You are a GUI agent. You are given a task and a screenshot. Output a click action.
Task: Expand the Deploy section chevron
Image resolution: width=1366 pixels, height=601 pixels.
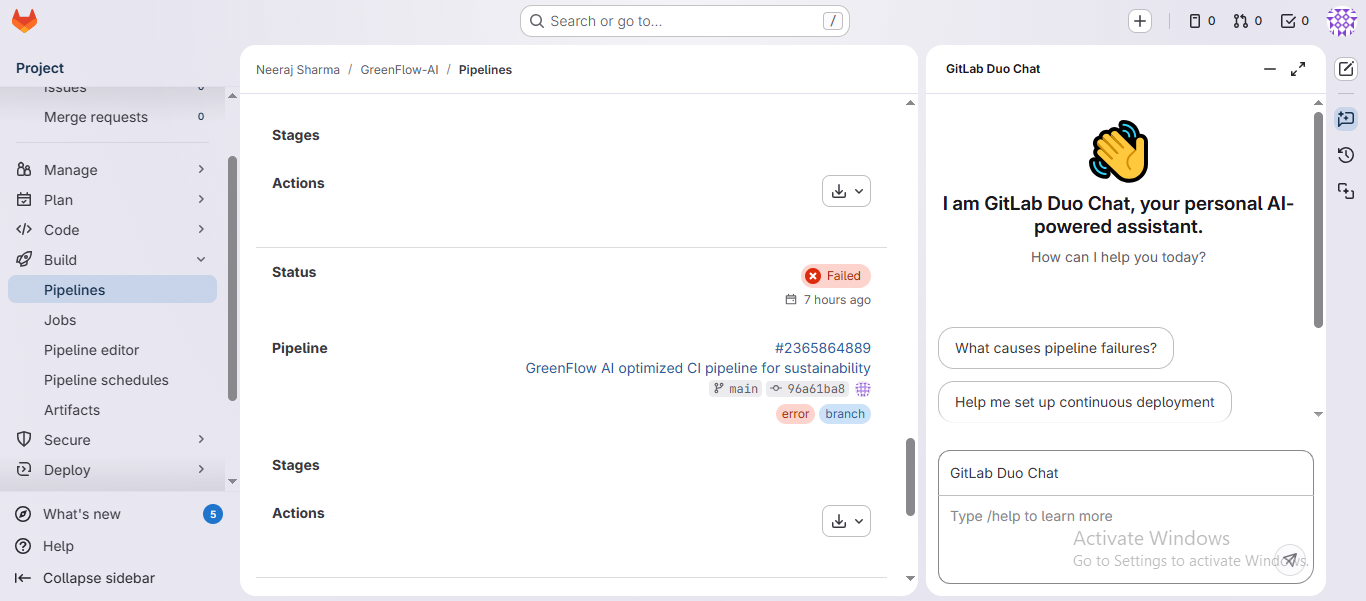tap(201, 470)
